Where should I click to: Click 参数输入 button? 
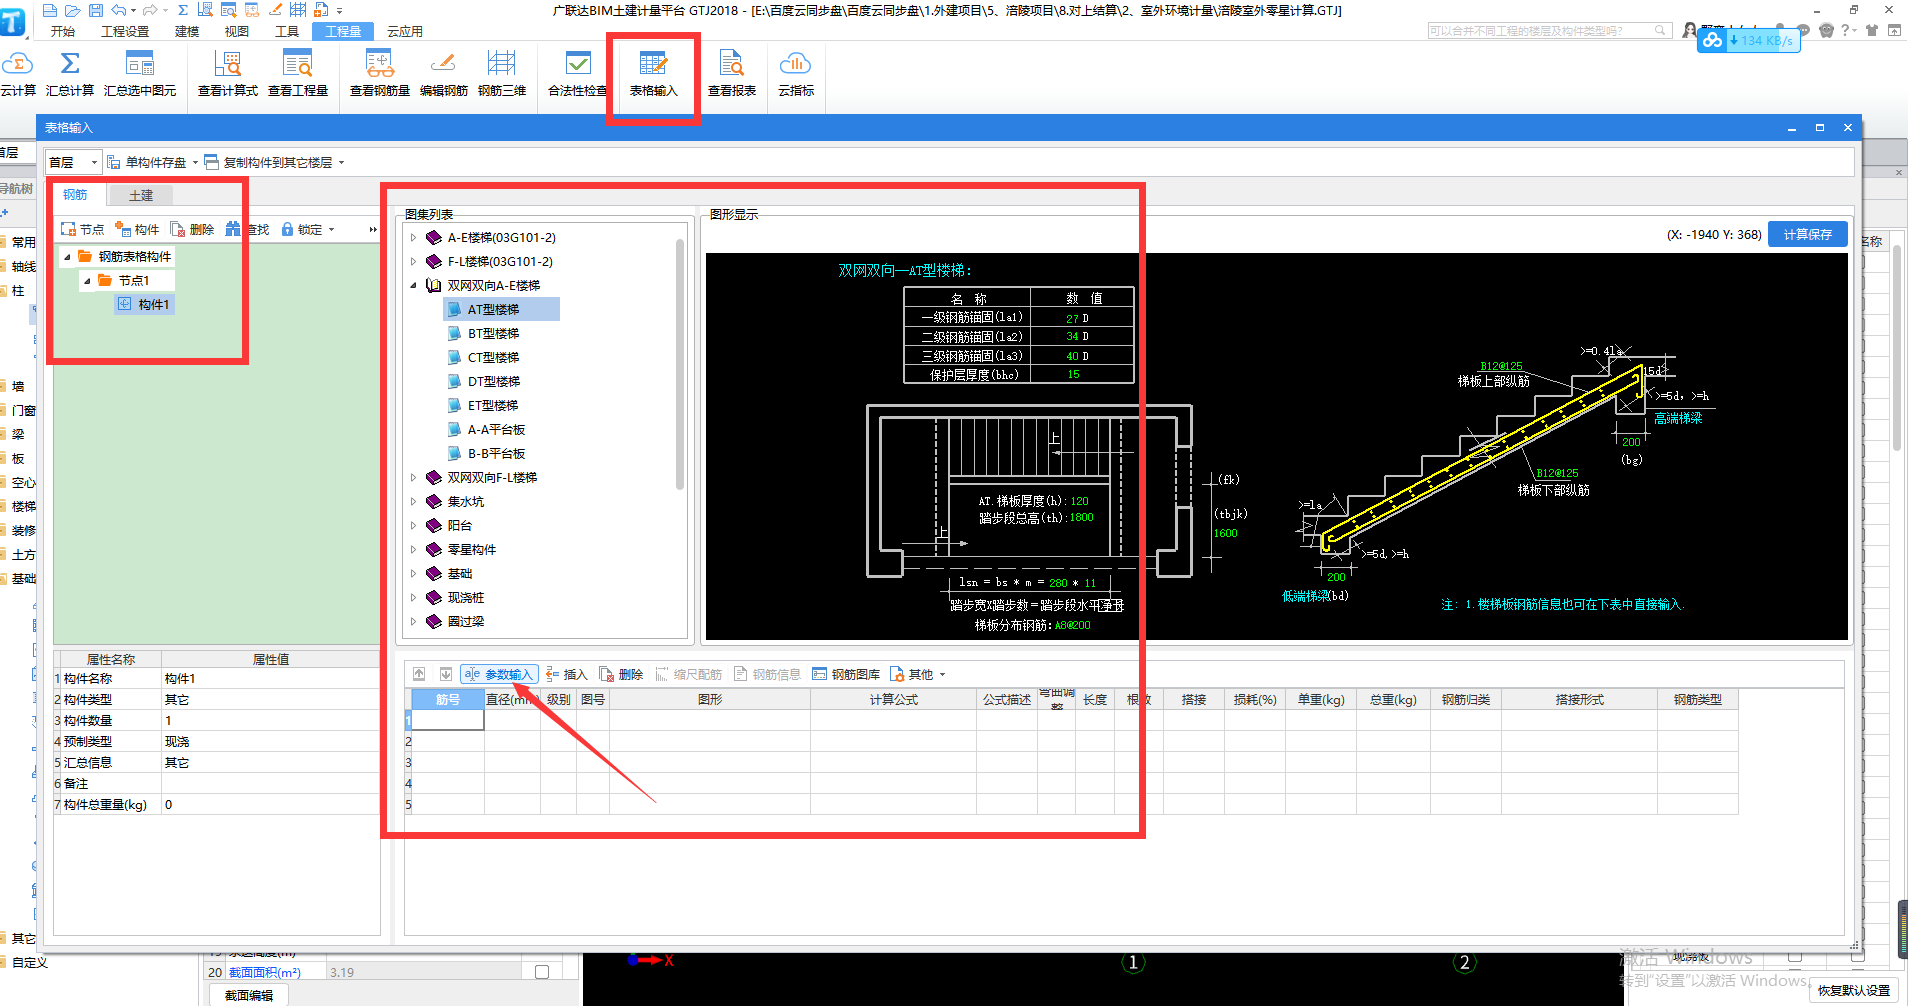pos(500,674)
